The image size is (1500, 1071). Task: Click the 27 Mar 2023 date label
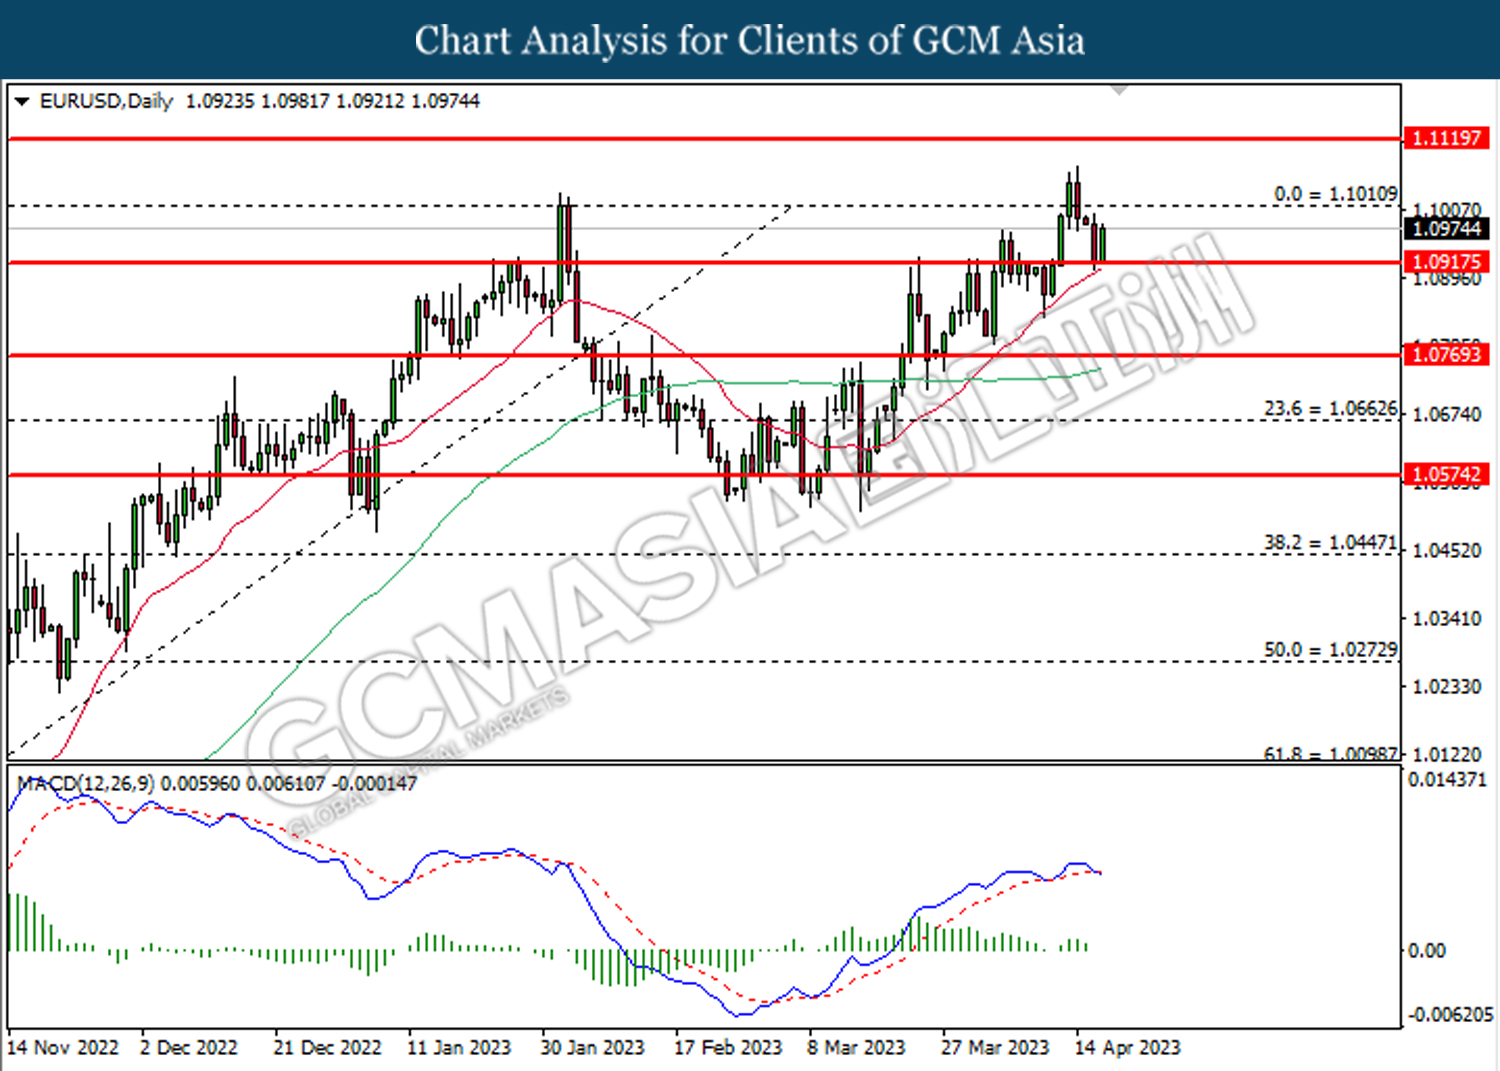pos(995,1047)
